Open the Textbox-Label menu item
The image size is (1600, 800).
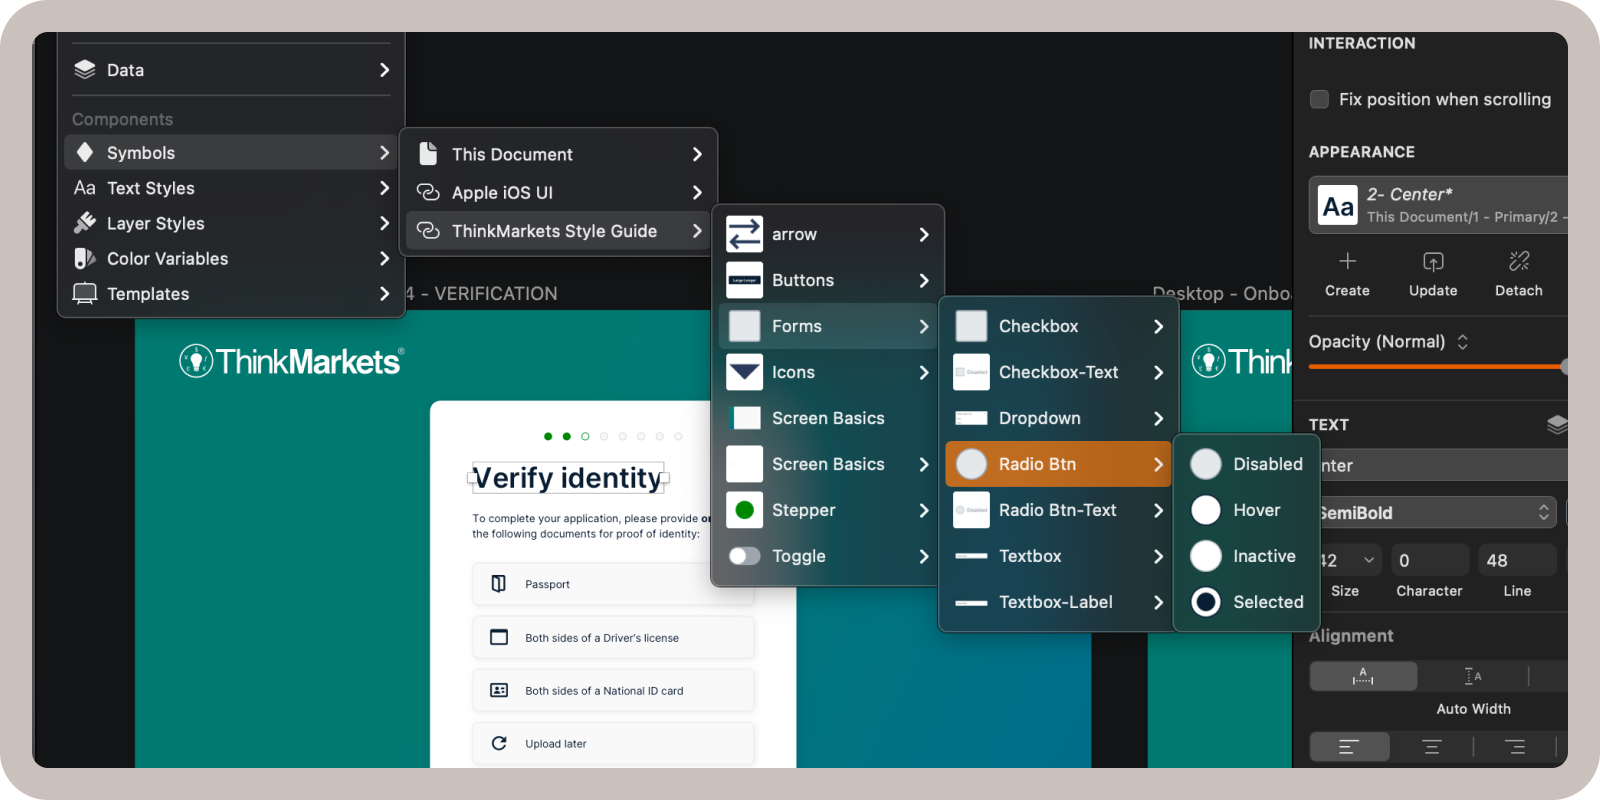tap(1058, 602)
